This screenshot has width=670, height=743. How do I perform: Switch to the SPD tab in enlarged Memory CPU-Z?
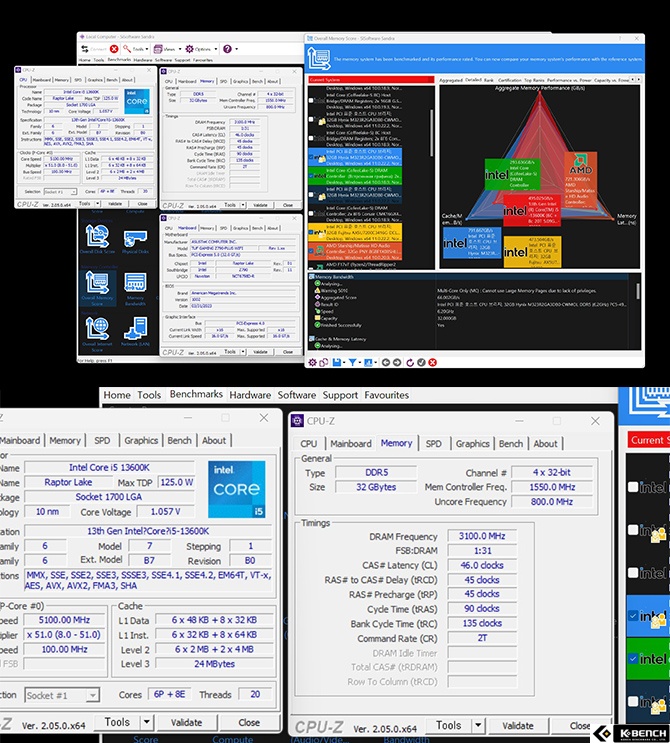coord(434,444)
